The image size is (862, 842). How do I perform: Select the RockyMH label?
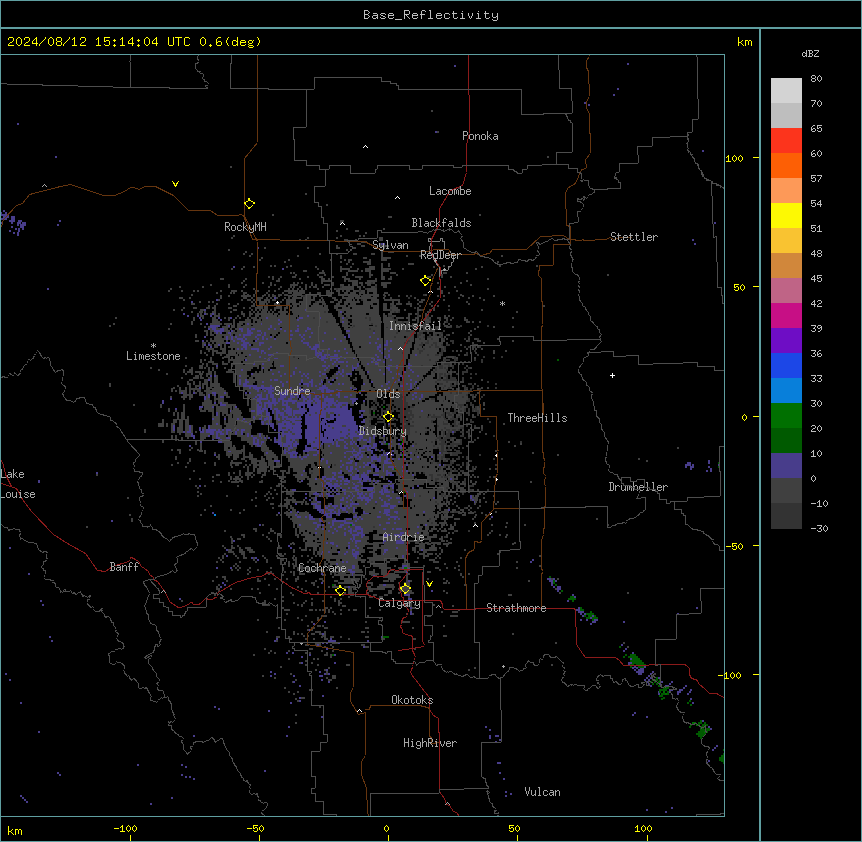(x=245, y=227)
